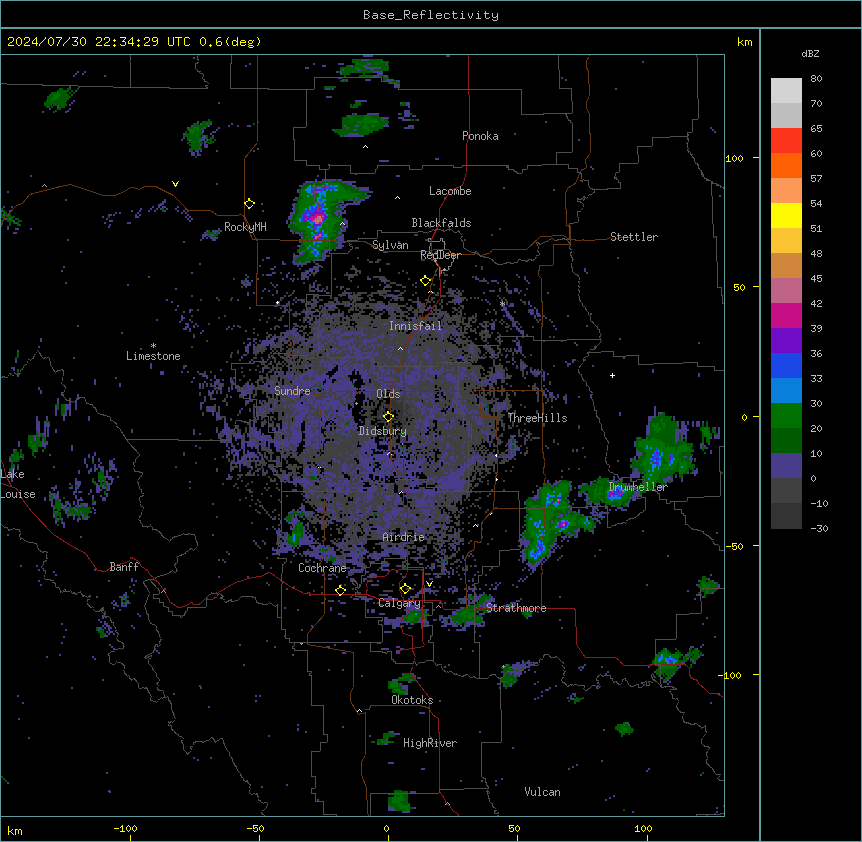Image resolution: width=862 pixels, height=842 pixels.
Task: Select the slate indigo swatch between 10 and 0
Action: pyautogui.click(x=786, y=466)
